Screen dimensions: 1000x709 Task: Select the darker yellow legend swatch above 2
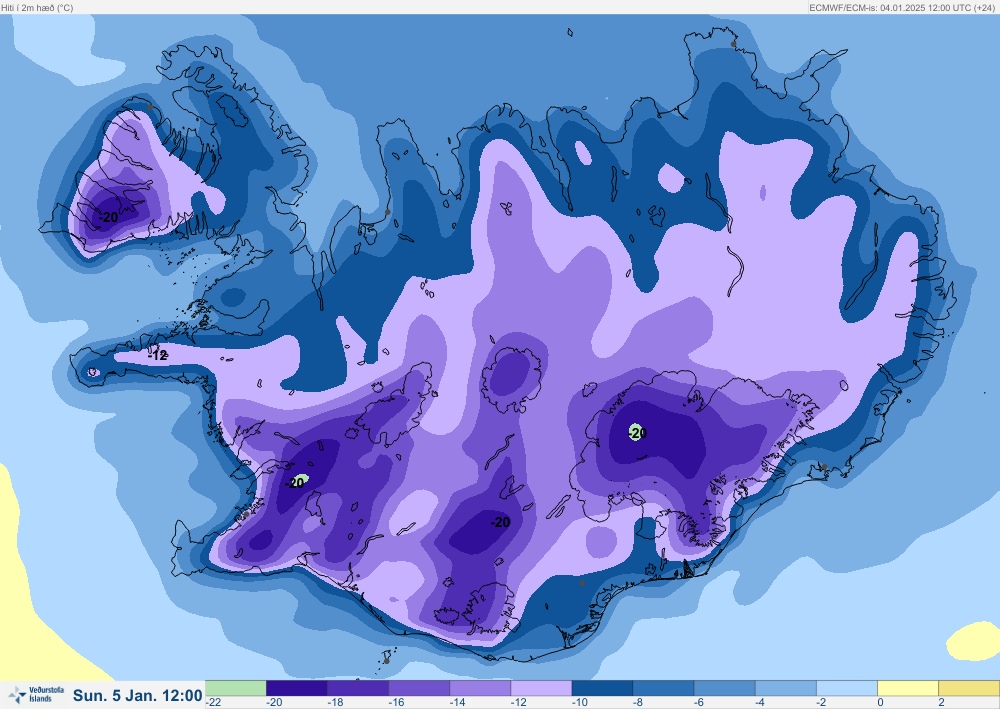pyautogui.click(x=969, y=688)
